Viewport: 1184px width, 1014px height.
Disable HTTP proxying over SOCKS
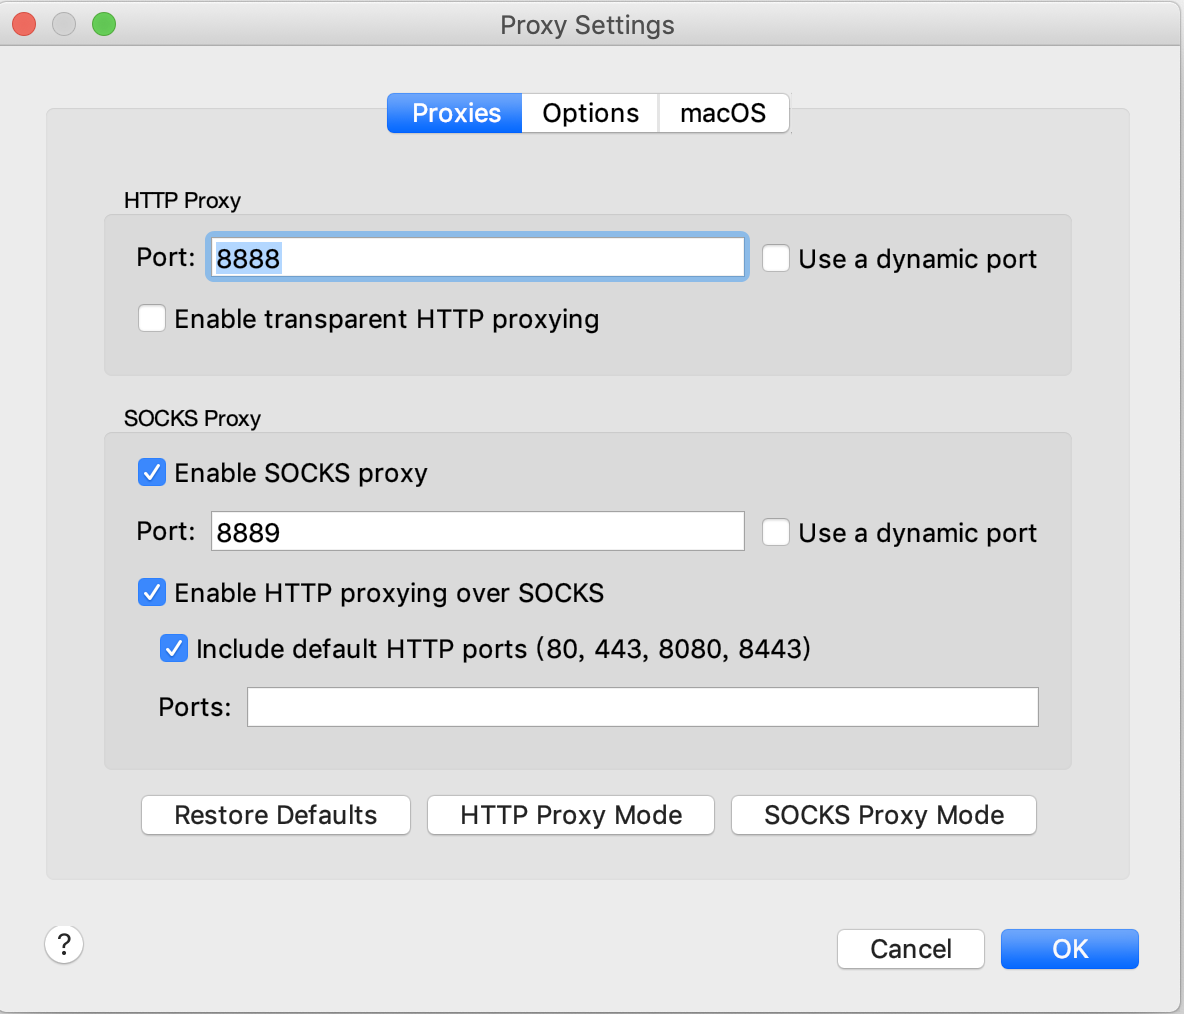[x=152, y=592]
